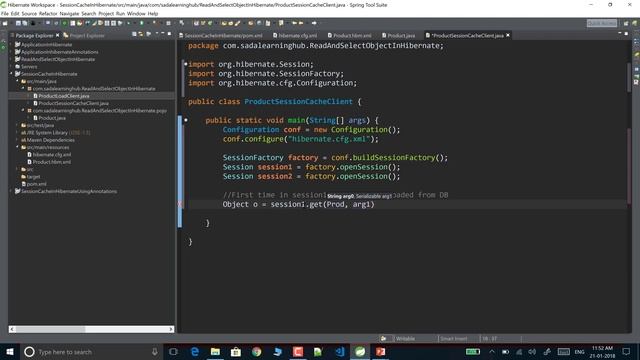This screenshot has width=640, height=360.
Task: Expand the Maven Dependencies node
Action: [18, 140]
